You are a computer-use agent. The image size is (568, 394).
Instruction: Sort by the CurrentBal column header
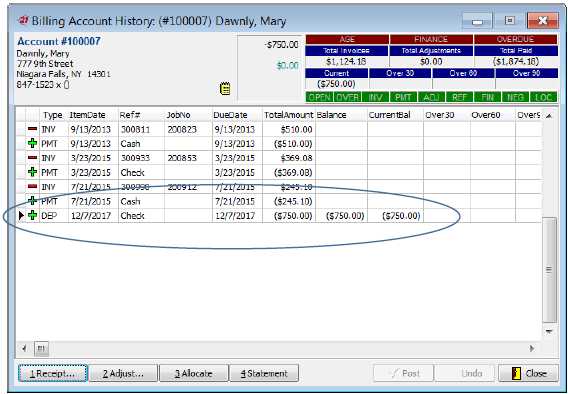click(x=395, y=115)
